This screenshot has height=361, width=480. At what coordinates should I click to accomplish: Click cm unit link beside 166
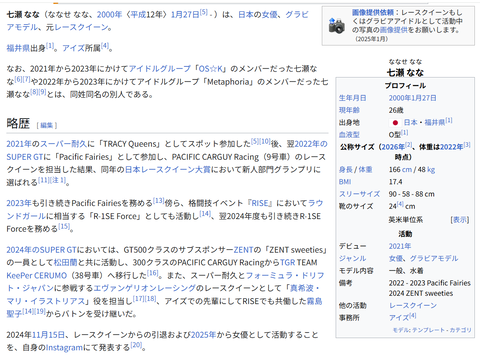(x=407, y=170)
